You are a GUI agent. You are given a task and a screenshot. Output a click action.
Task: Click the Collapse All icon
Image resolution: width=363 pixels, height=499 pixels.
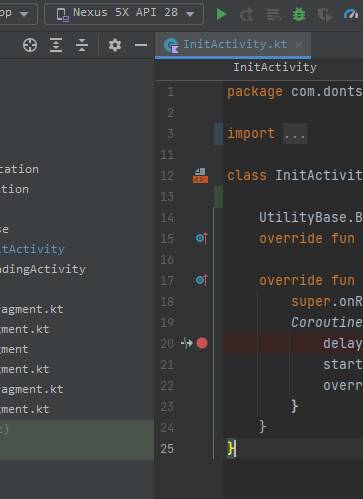pos(82,45)
